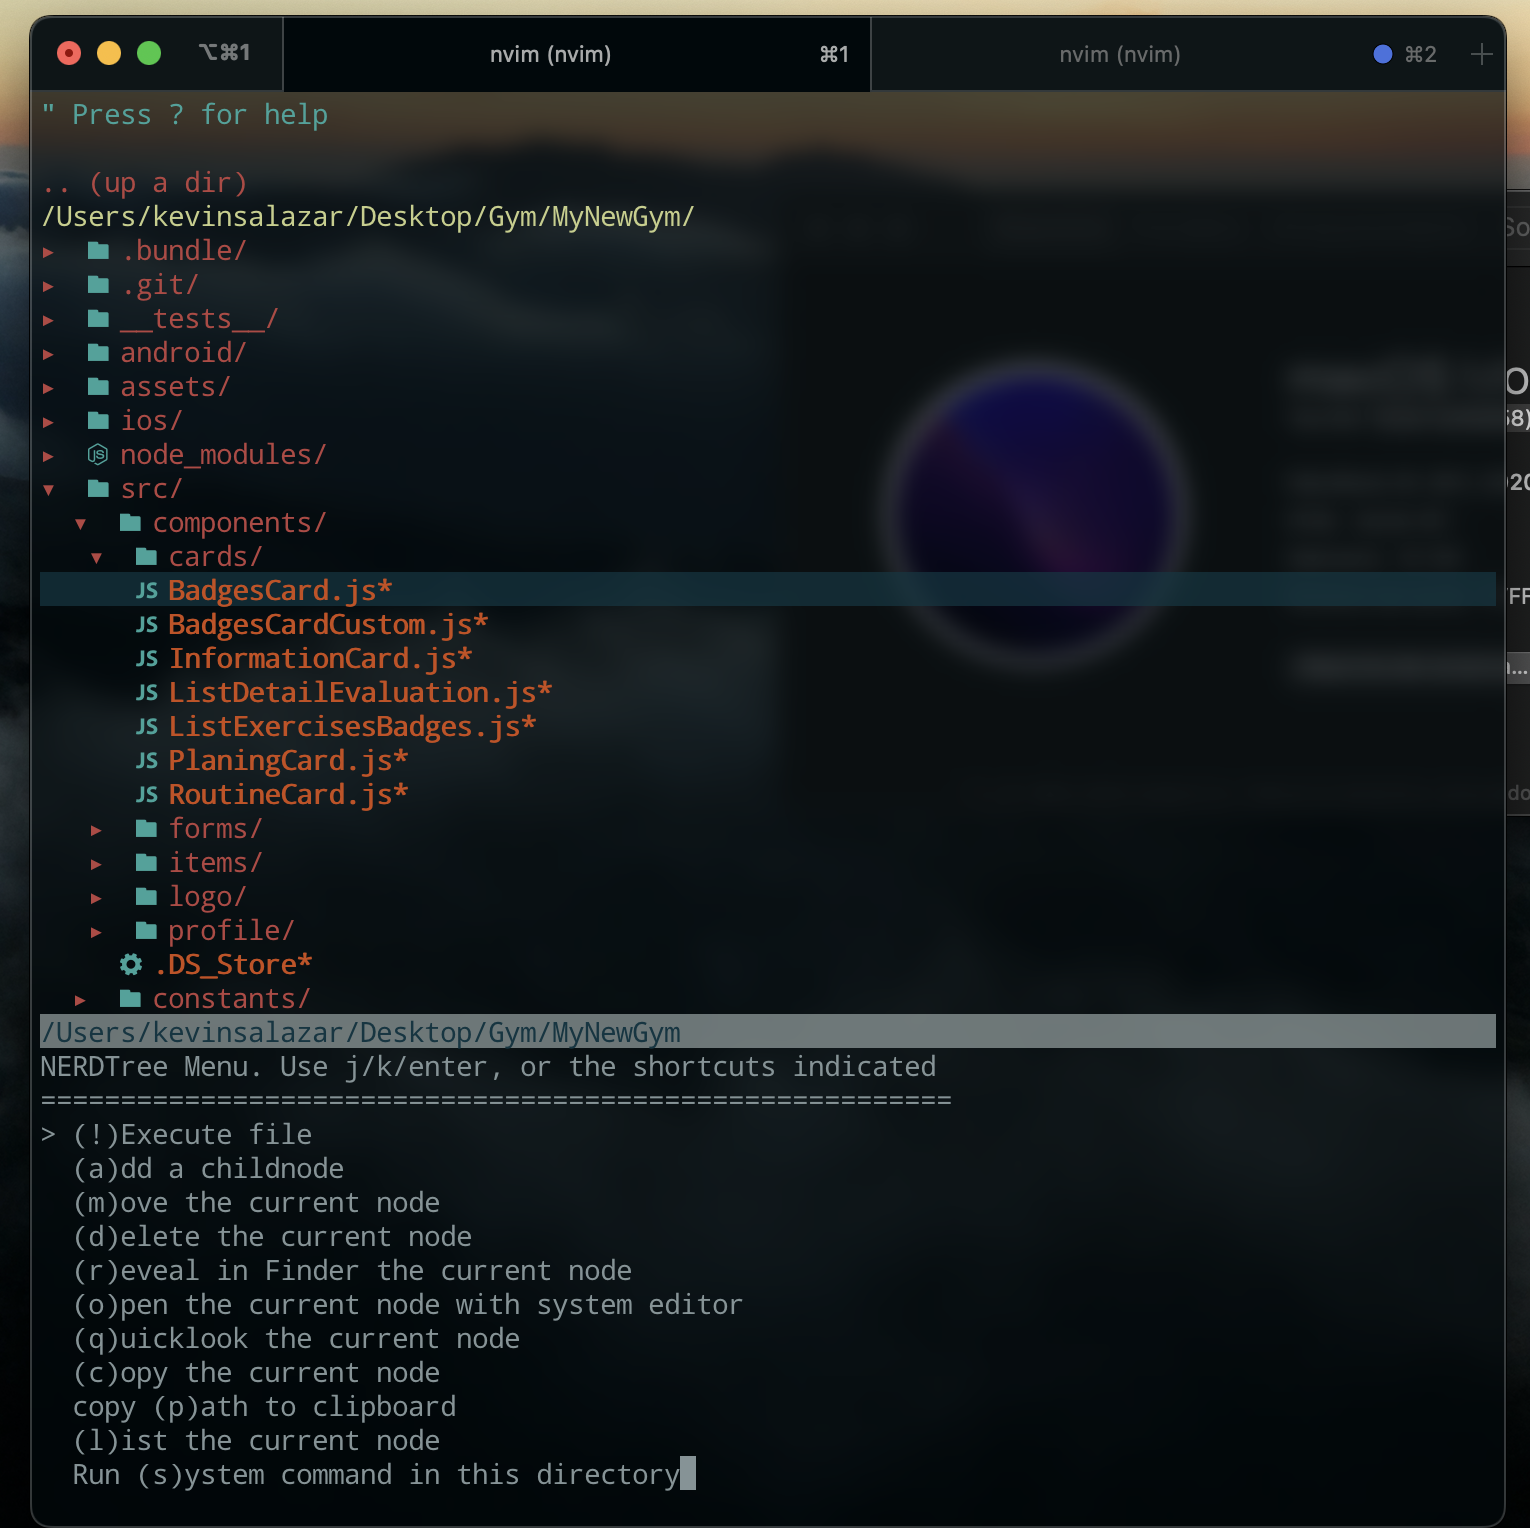Screen dimensions: 1530x1528
Task: Expand the node_modules directory arrow
Action: [x=48, y=456]
